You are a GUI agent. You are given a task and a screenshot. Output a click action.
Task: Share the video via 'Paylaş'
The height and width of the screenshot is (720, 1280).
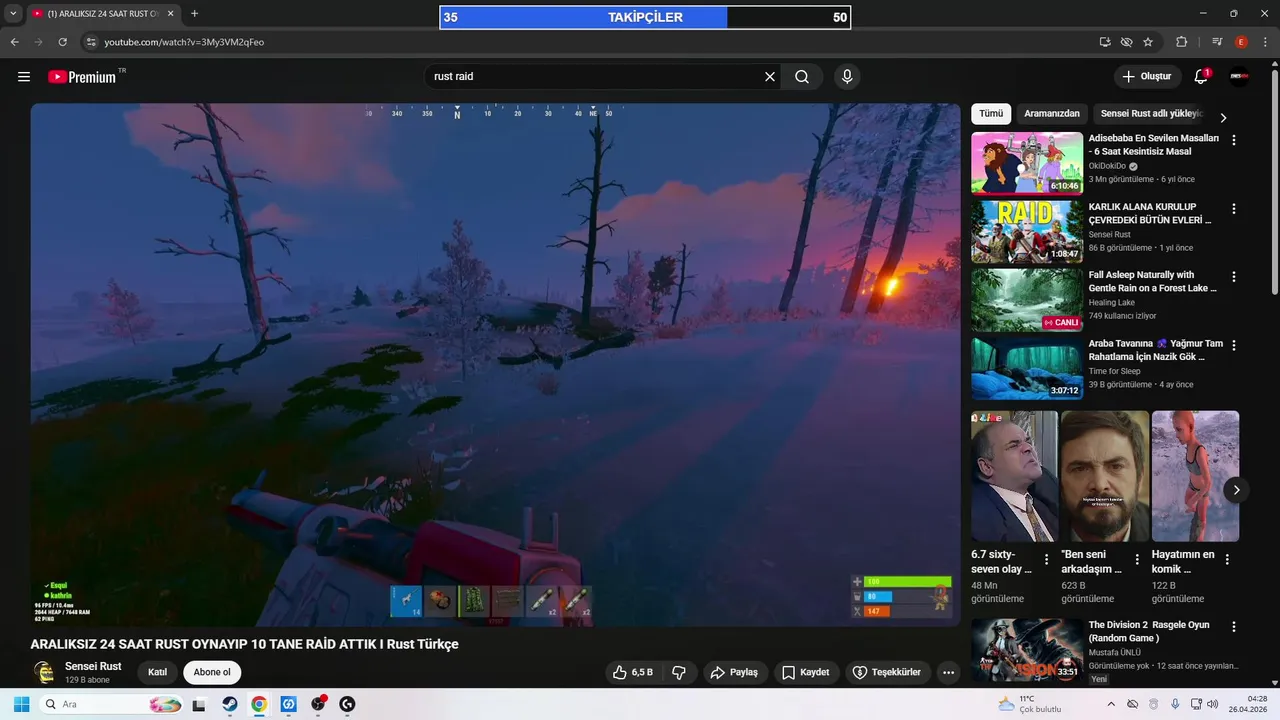coord(734,672)
